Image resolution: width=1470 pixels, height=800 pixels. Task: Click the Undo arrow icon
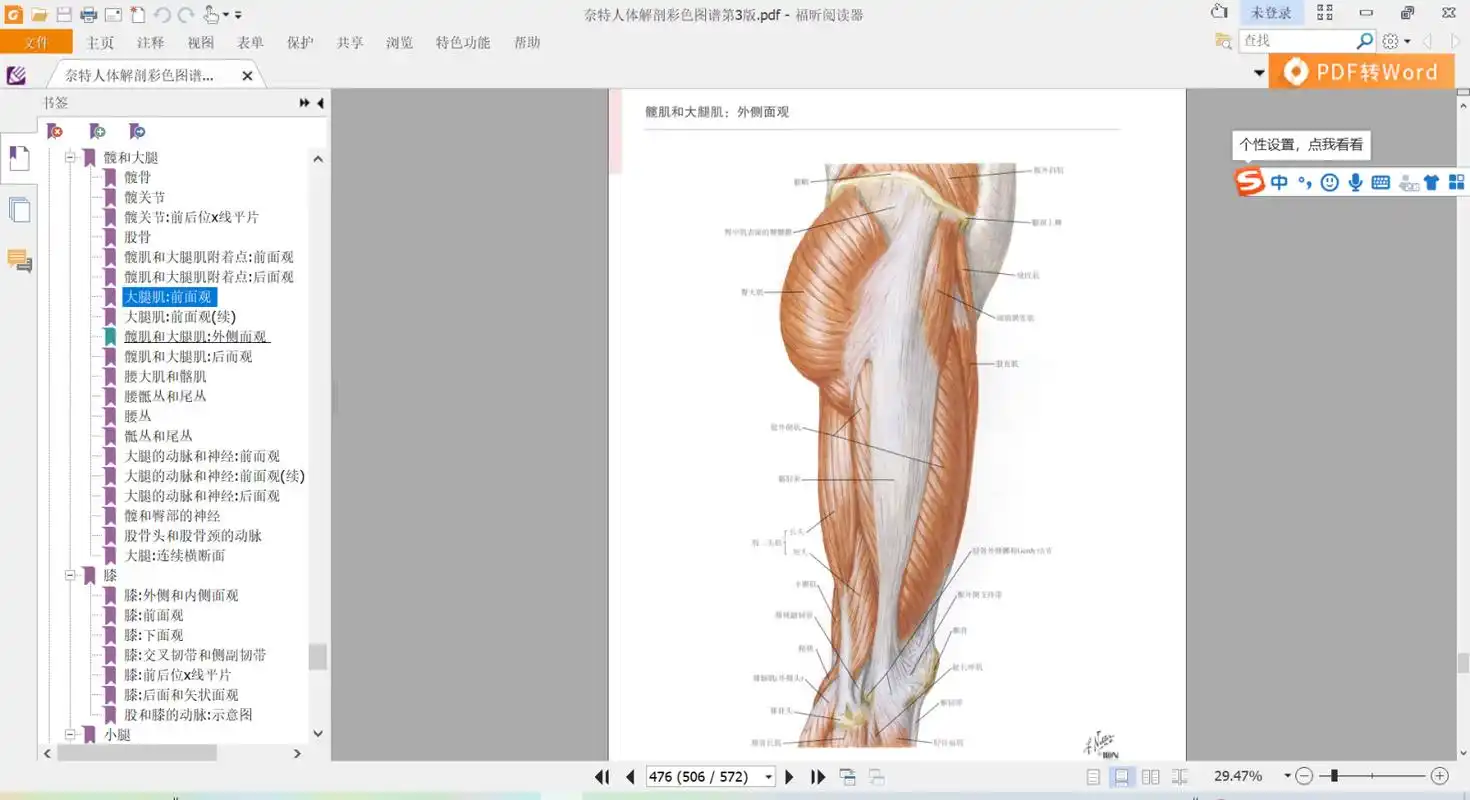tap(162, 14)
